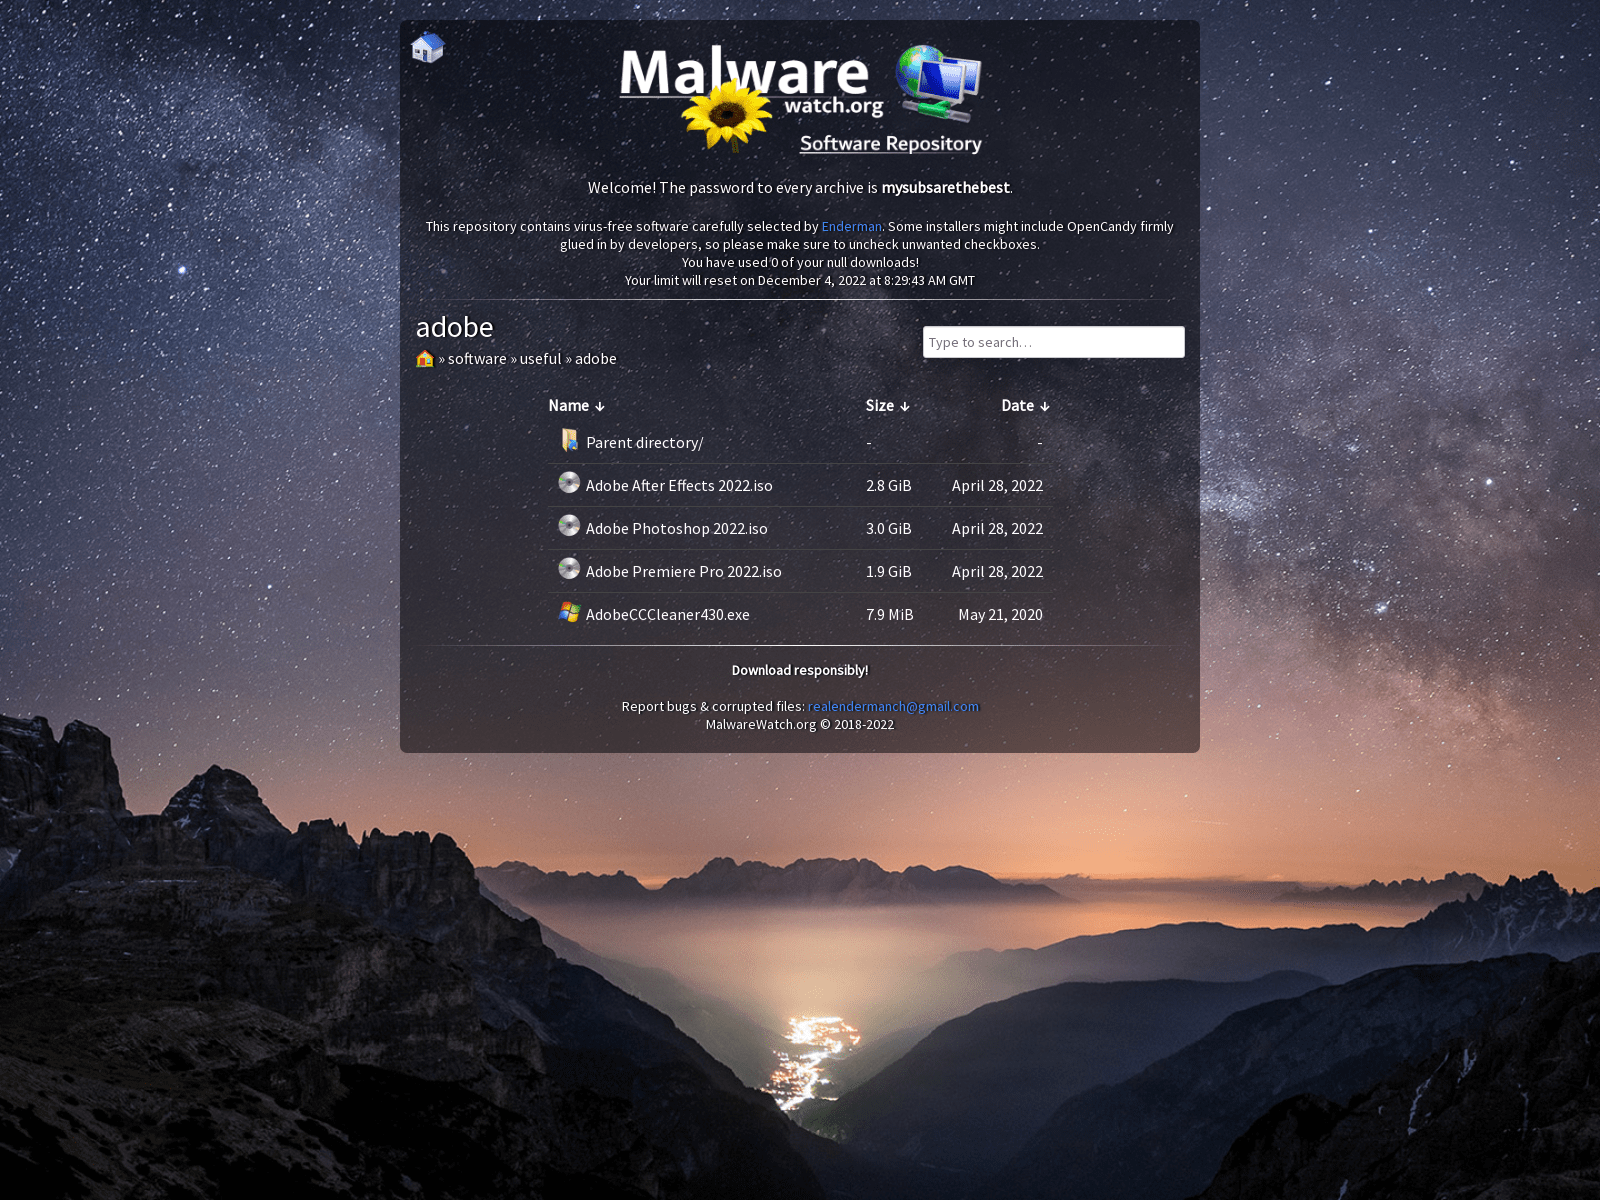Focus the Type to search field
Image resolution: width=1600 pixels, height=1200 pixels.
click(1054, 342)
